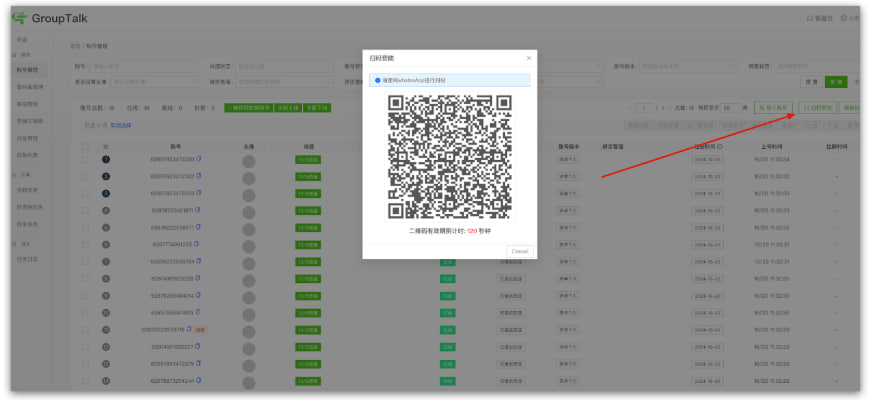This screenshot has height=408, width=884.
Task: Click the green tag in row ID 2
Action: (x=308, y=176)
